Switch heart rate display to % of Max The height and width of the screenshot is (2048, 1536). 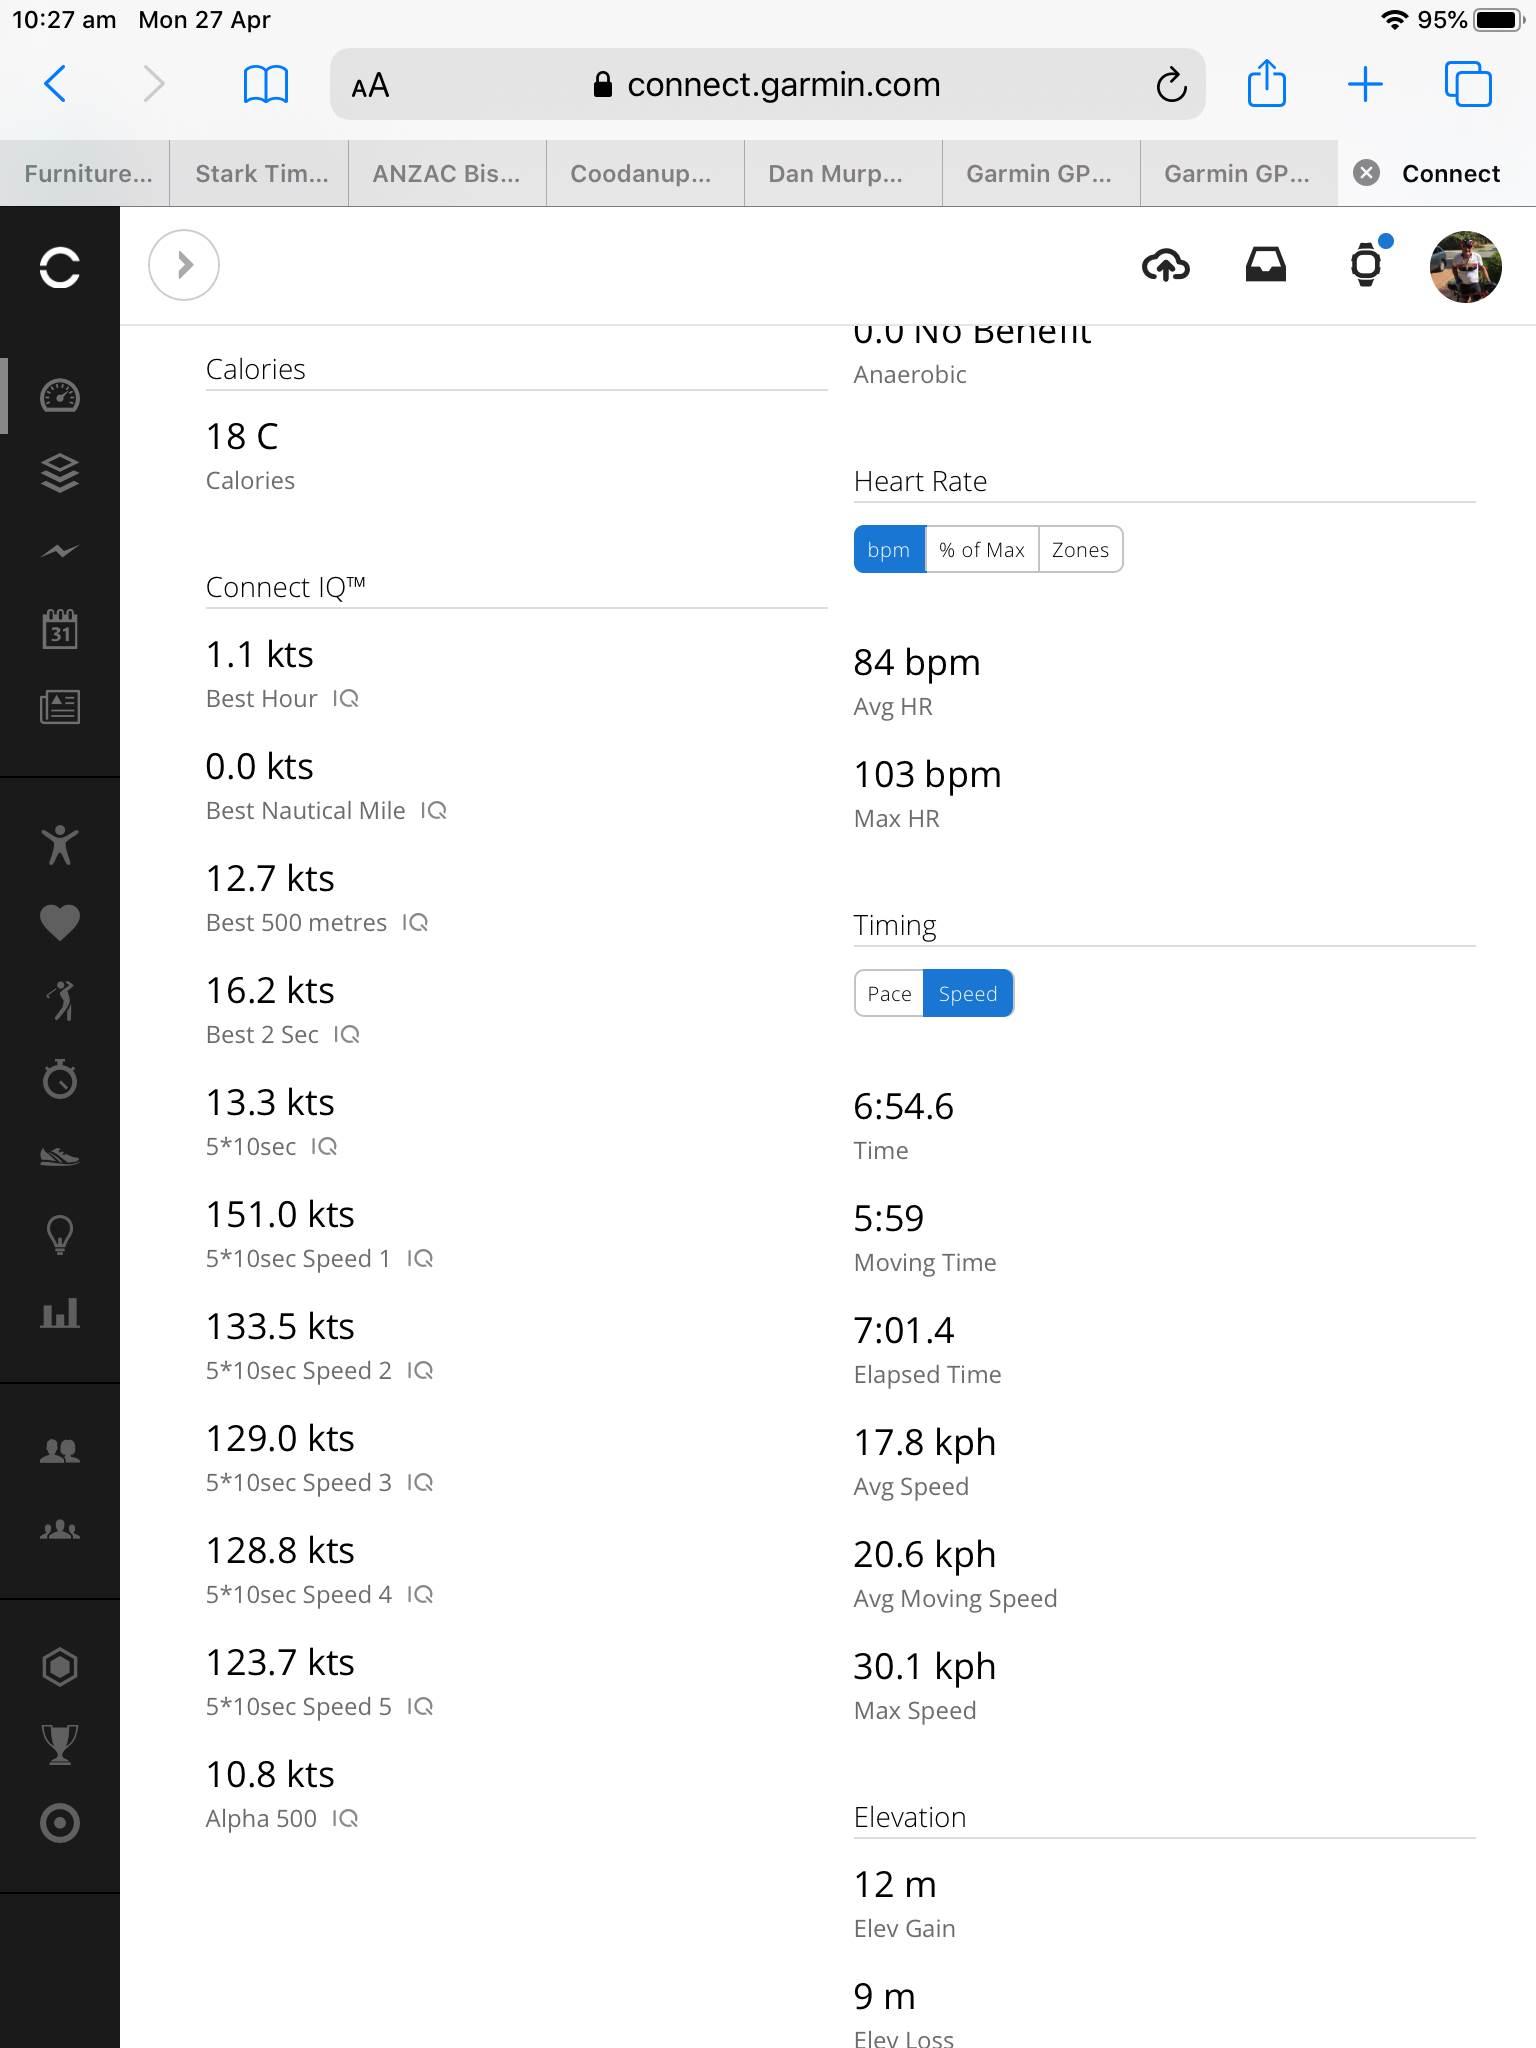981,550
